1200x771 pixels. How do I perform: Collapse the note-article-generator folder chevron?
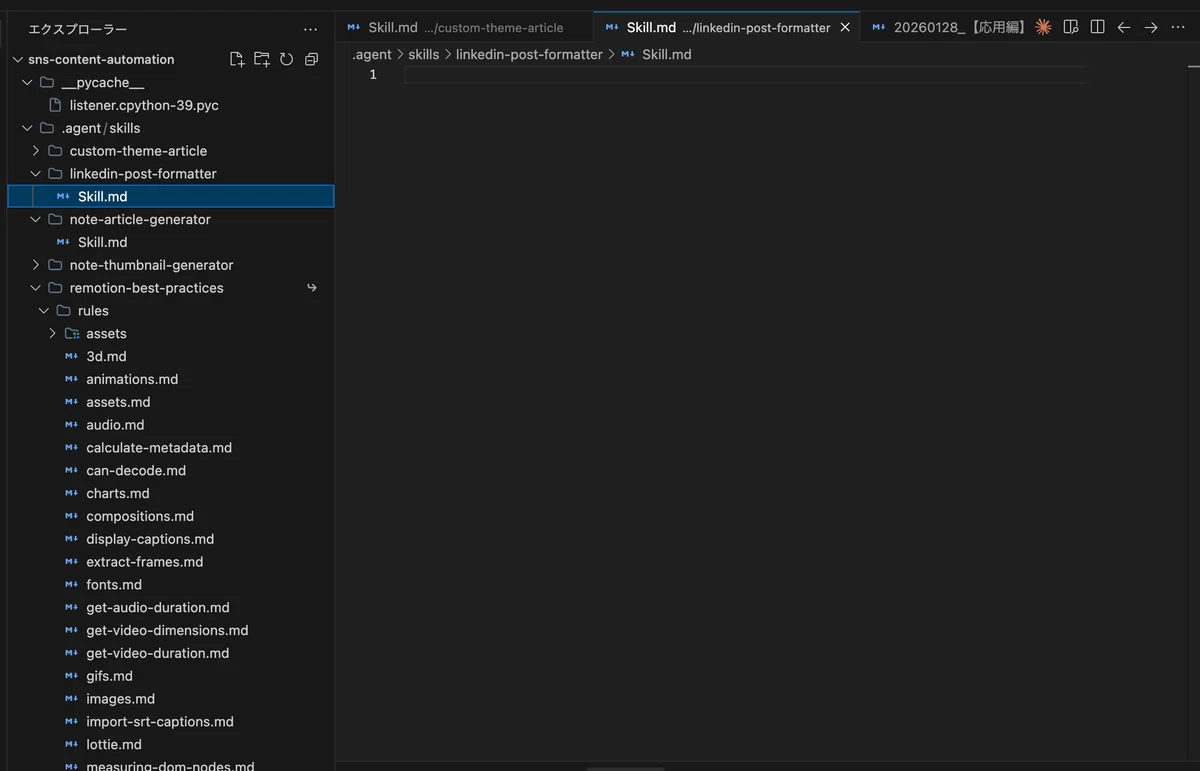point(35,219)
